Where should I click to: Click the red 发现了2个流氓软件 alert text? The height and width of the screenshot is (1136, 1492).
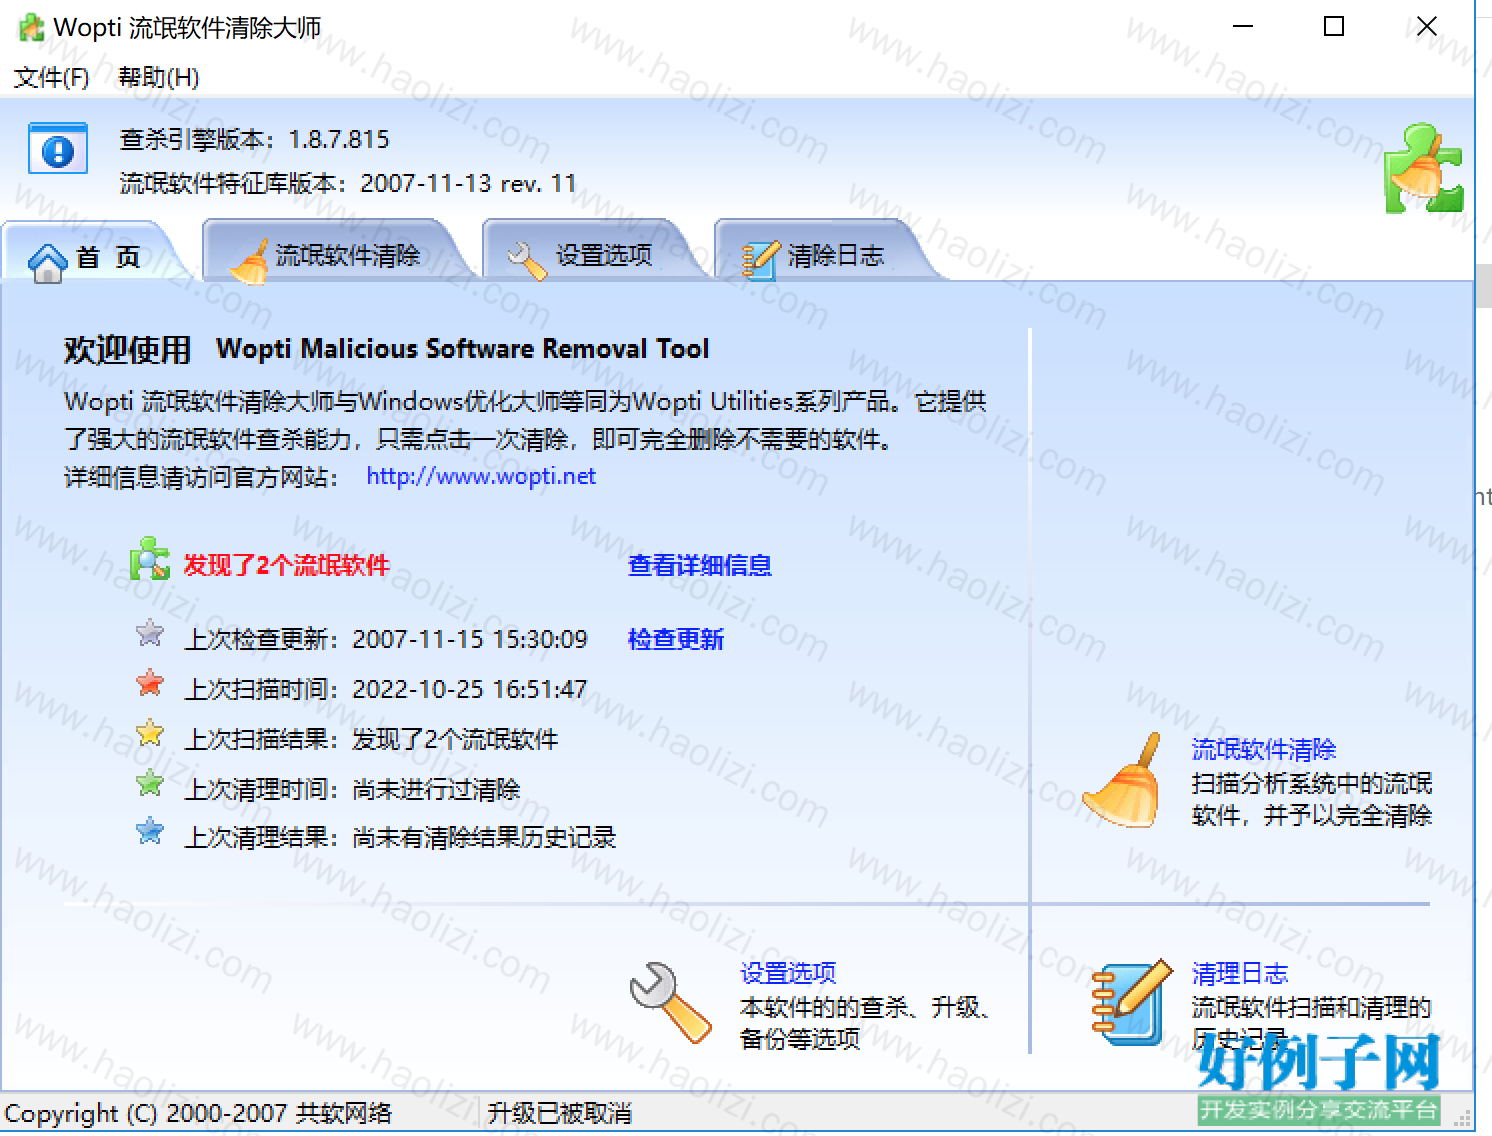coord(286,565)
